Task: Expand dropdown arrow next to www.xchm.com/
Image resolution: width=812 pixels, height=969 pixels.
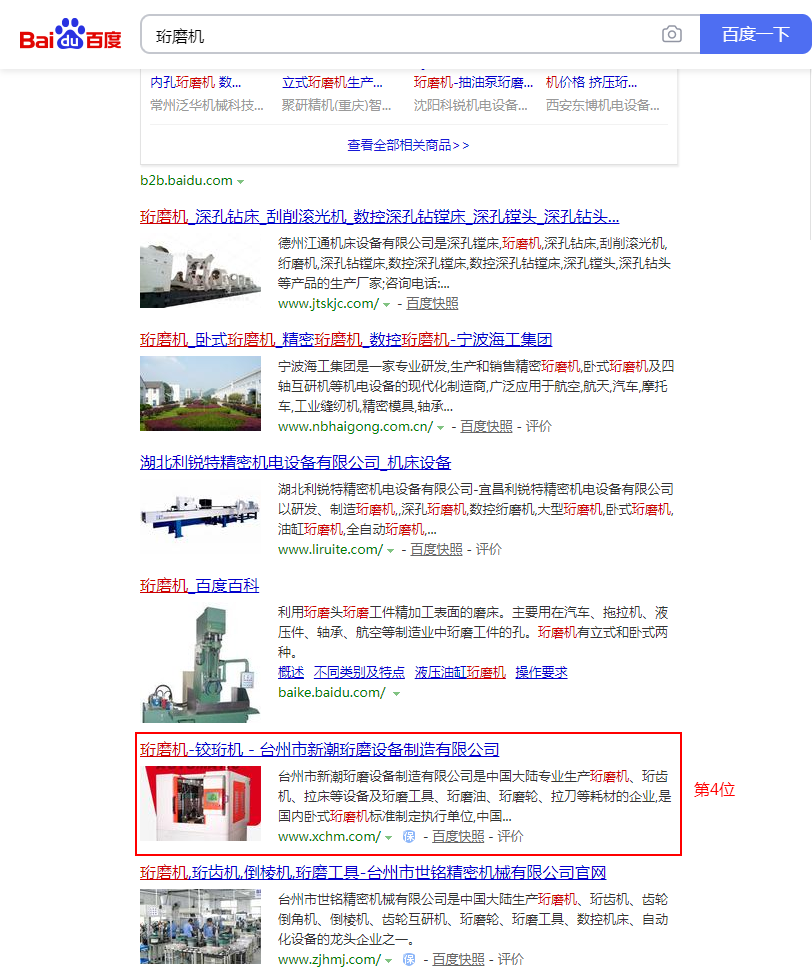Action: pyautogui.click(x=389, y=838)
